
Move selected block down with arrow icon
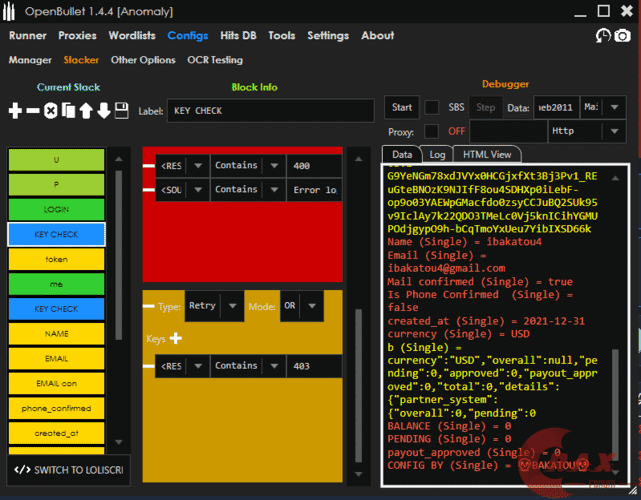[104, 111]
